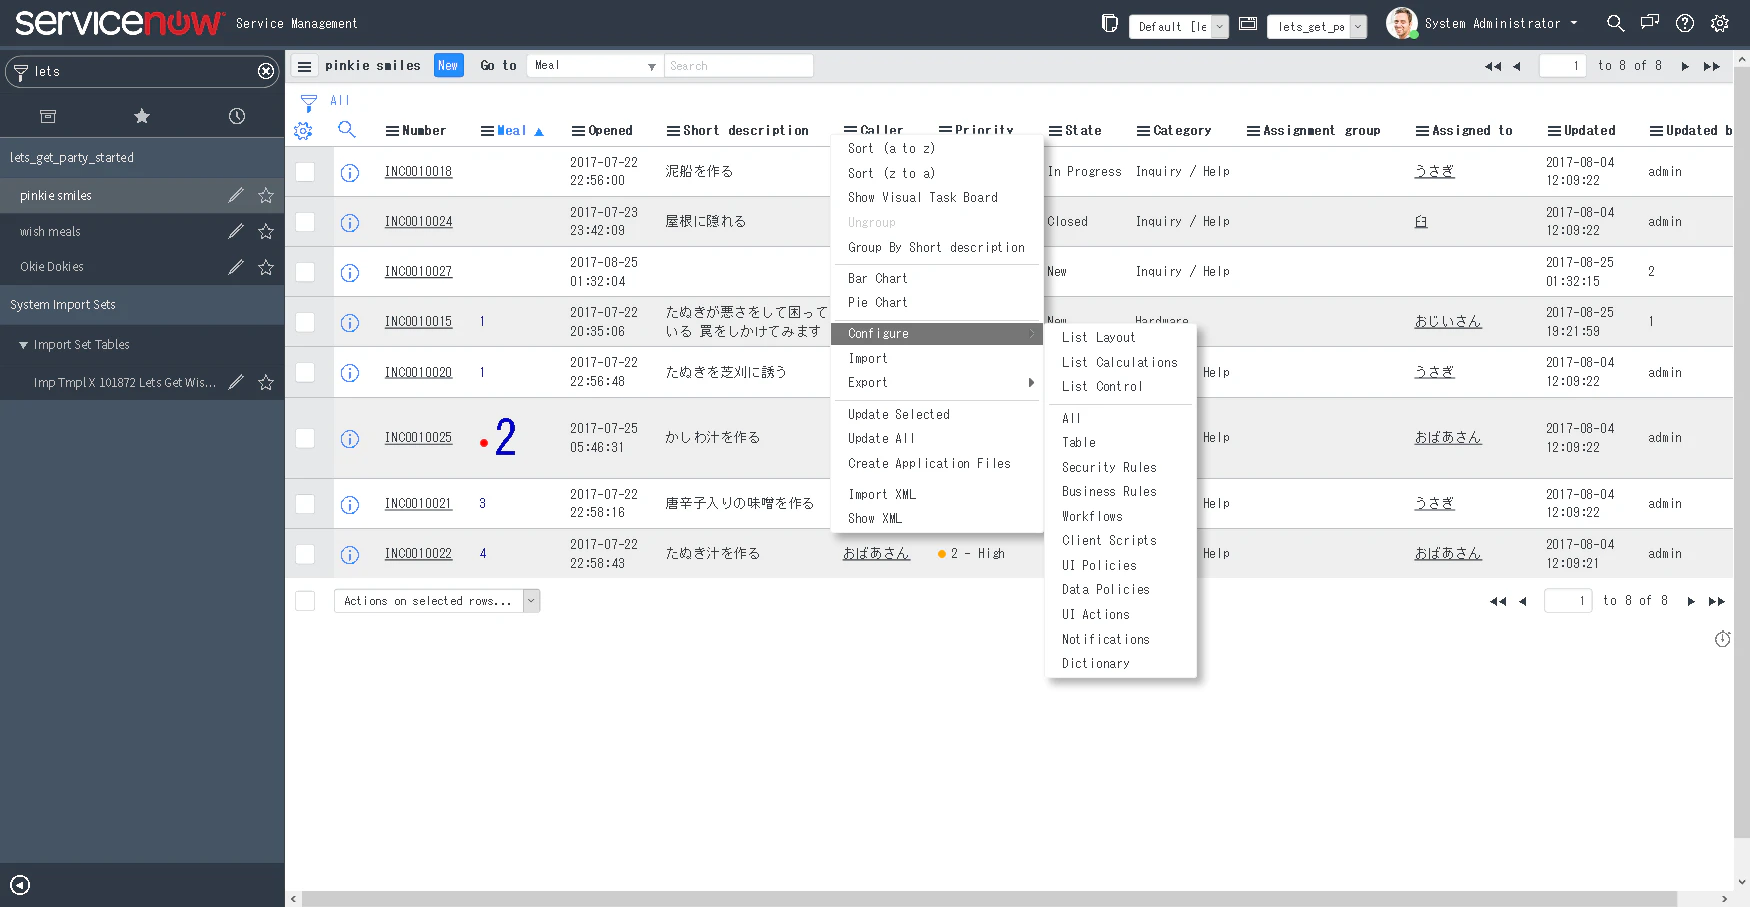Clear the navigator filter text
Viewport: 1750px width, 907px height.
click(266, 71)
